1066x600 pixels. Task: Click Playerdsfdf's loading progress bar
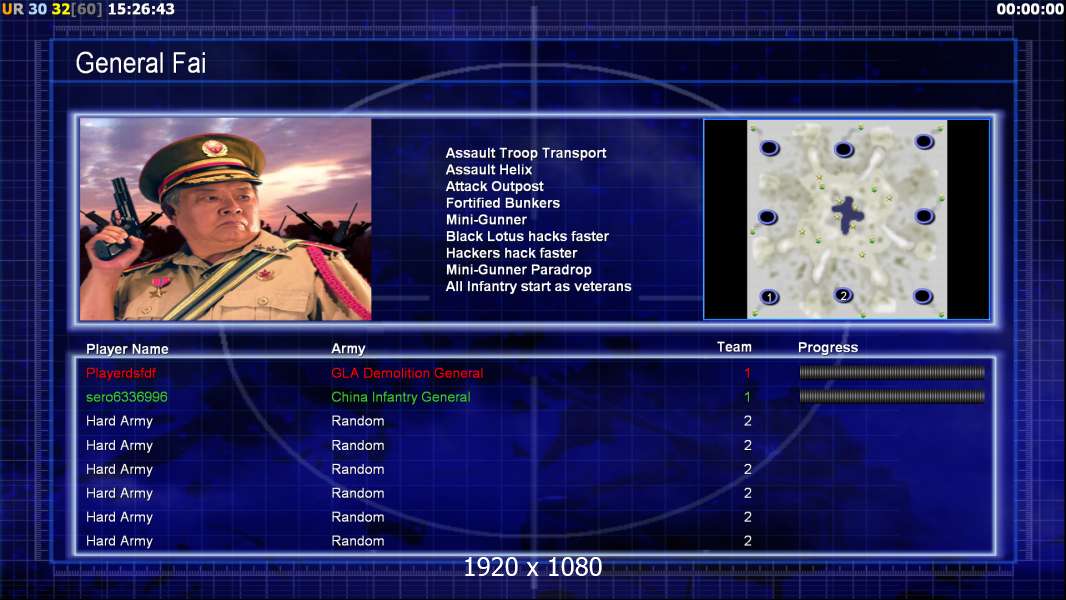pyautogui.click(x=891, y=372)
